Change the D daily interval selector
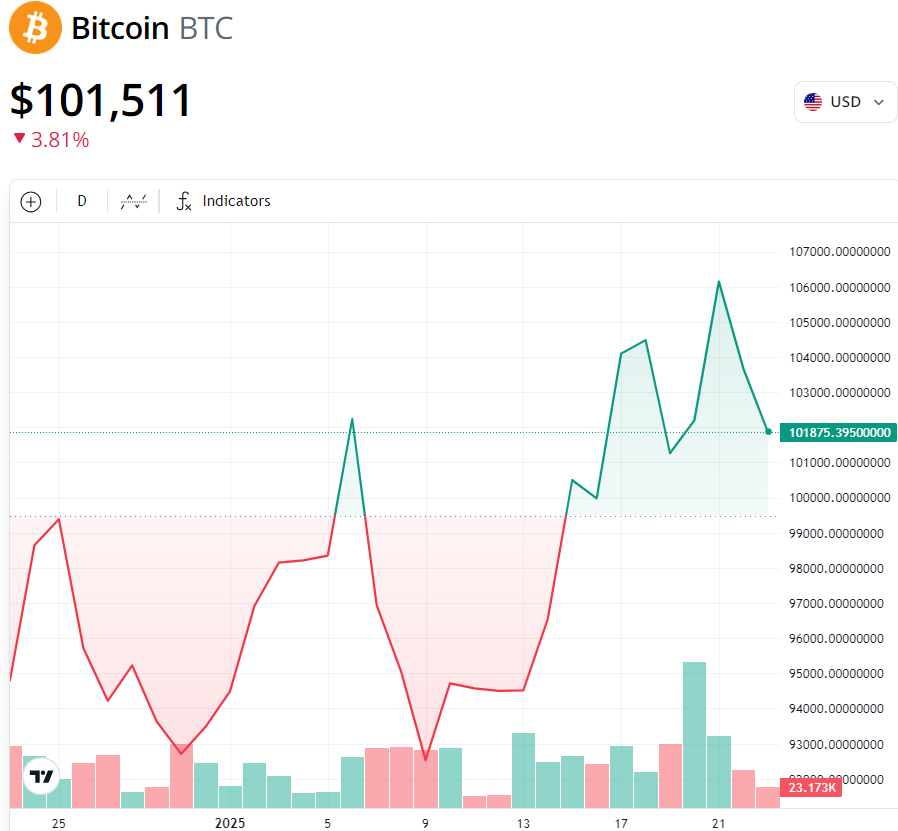The height and width of the screenshot is (831, 898). tap(82, 201)
